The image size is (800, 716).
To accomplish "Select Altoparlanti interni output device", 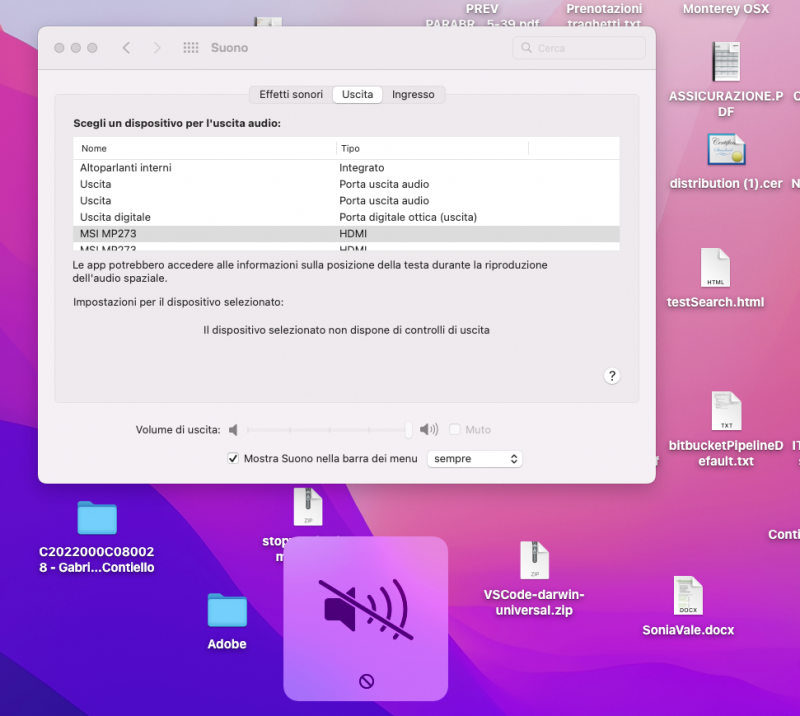I will point(126,168).
